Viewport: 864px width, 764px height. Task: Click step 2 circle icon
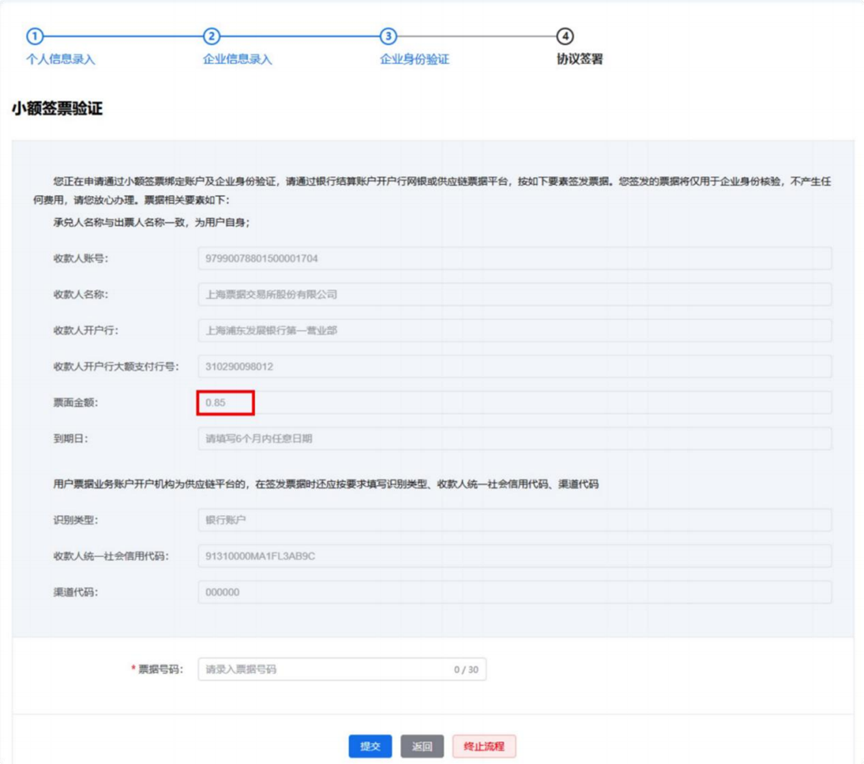pos(211,36)
